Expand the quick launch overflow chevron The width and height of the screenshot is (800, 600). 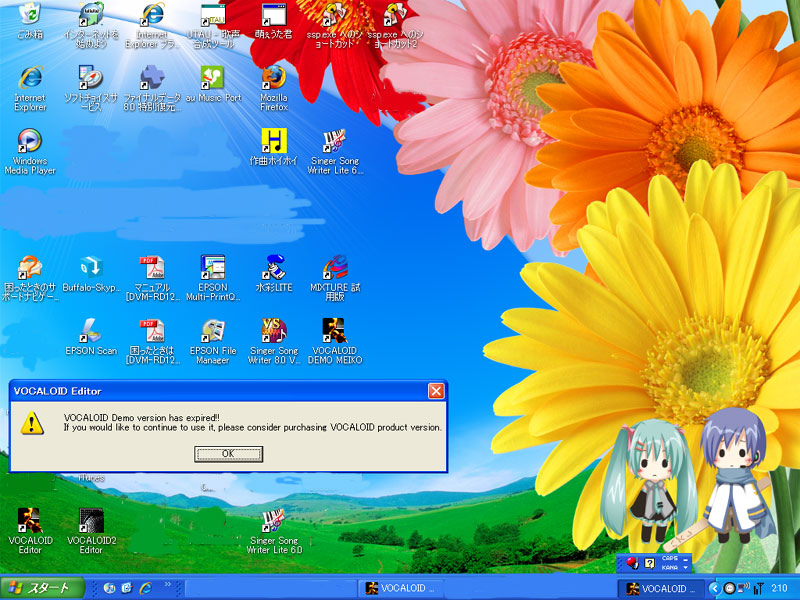pos(167,584)
